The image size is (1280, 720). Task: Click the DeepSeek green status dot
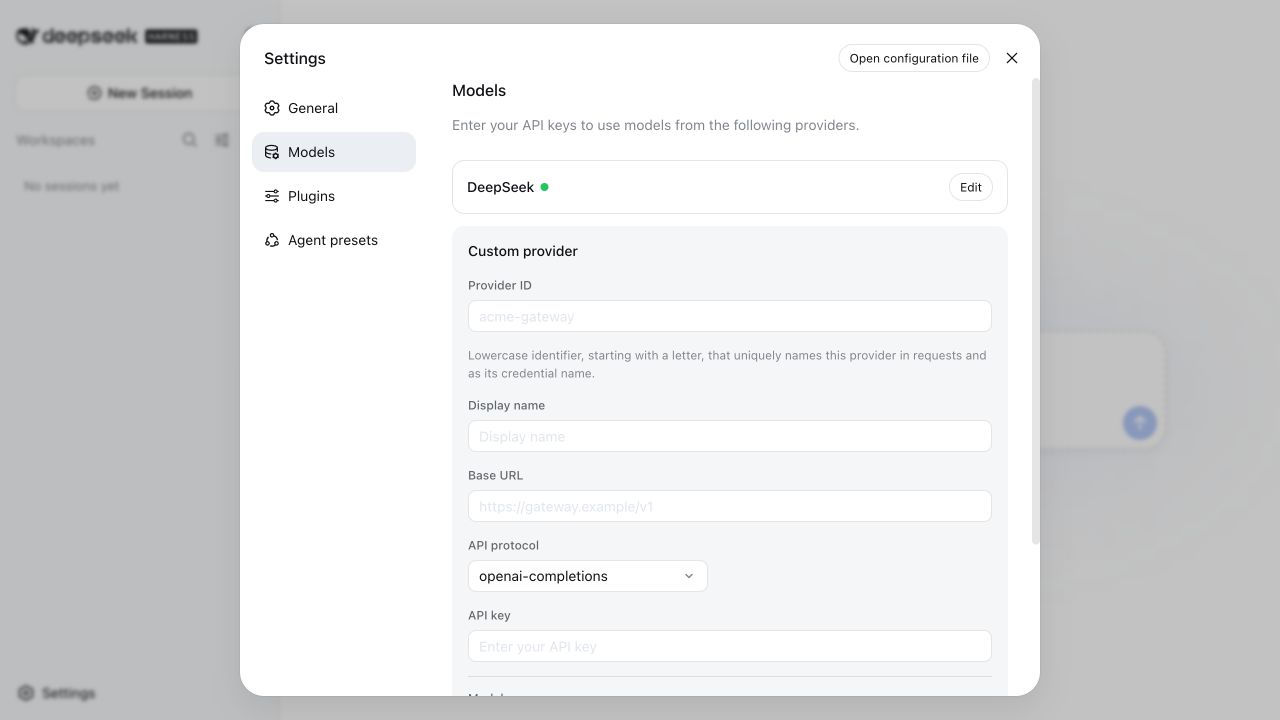(544, 187)
